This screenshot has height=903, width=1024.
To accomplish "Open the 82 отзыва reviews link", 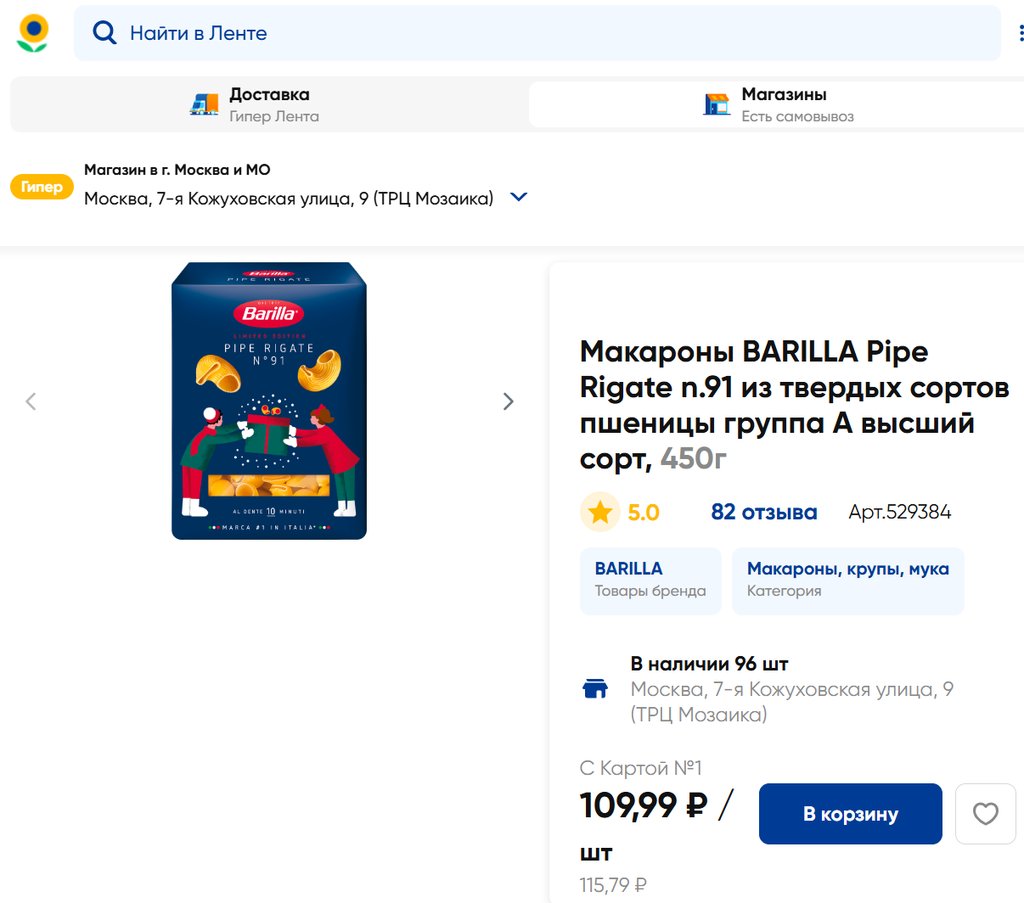I will (763, 512).
